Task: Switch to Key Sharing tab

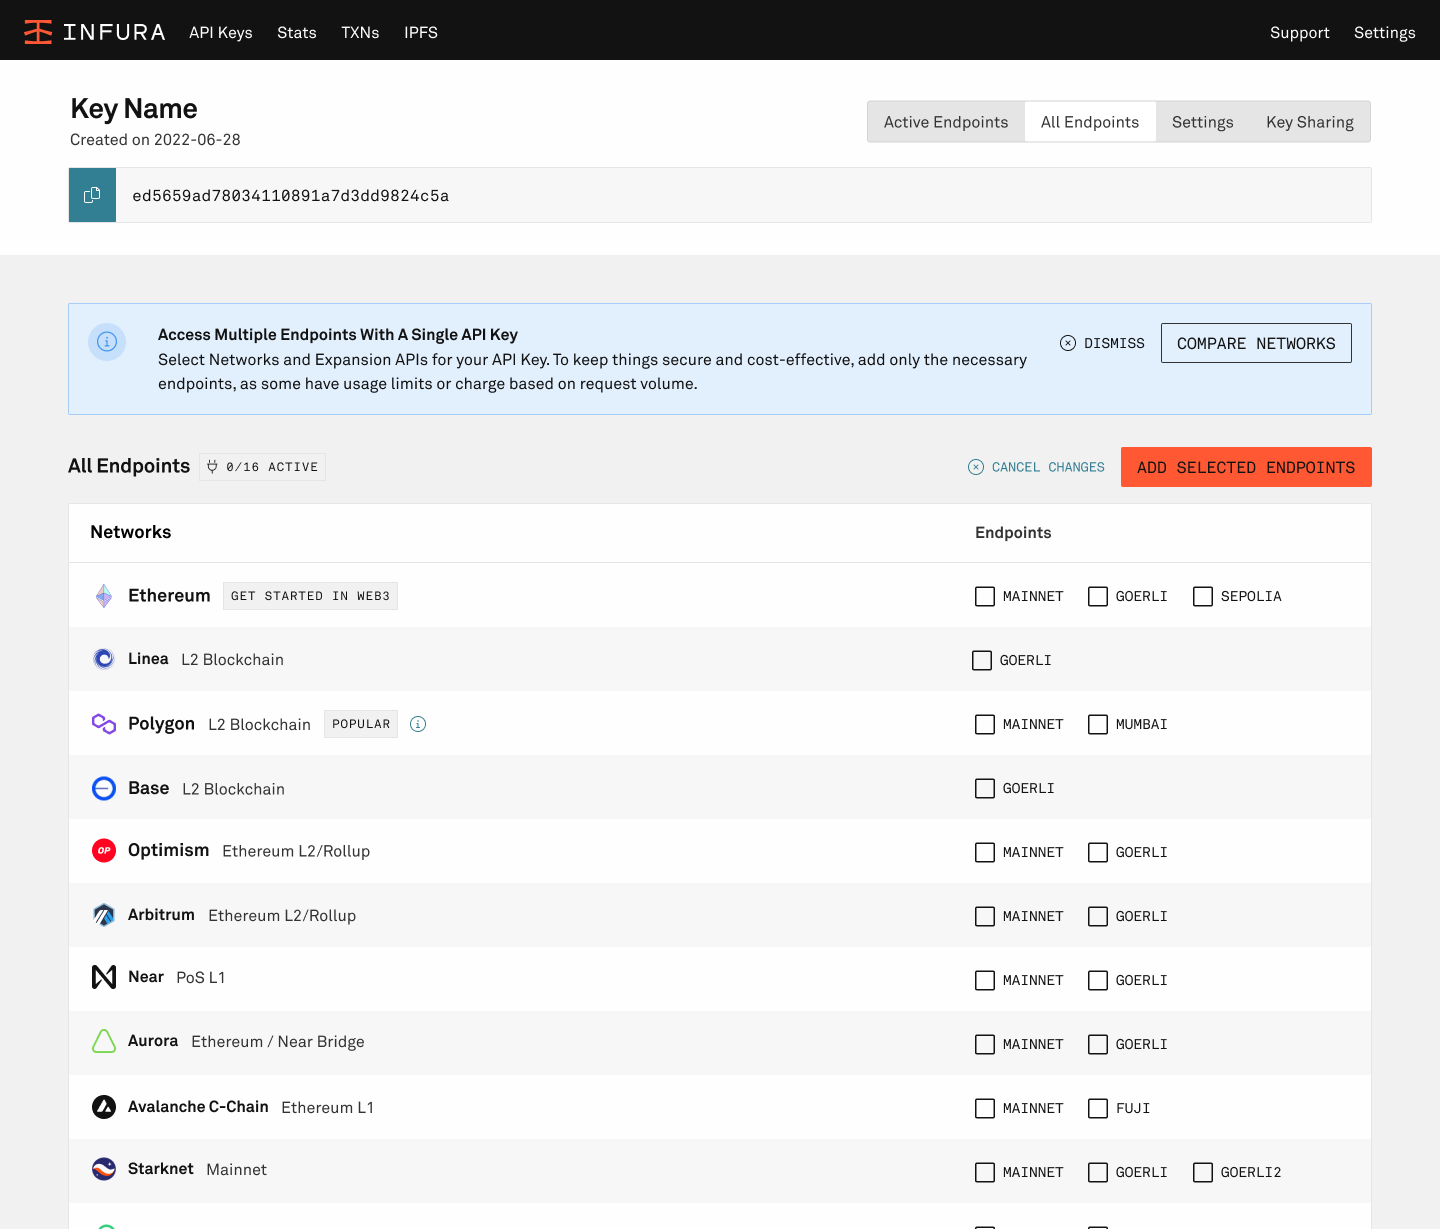Action: pyautogui.click(x=1310, y=122)
